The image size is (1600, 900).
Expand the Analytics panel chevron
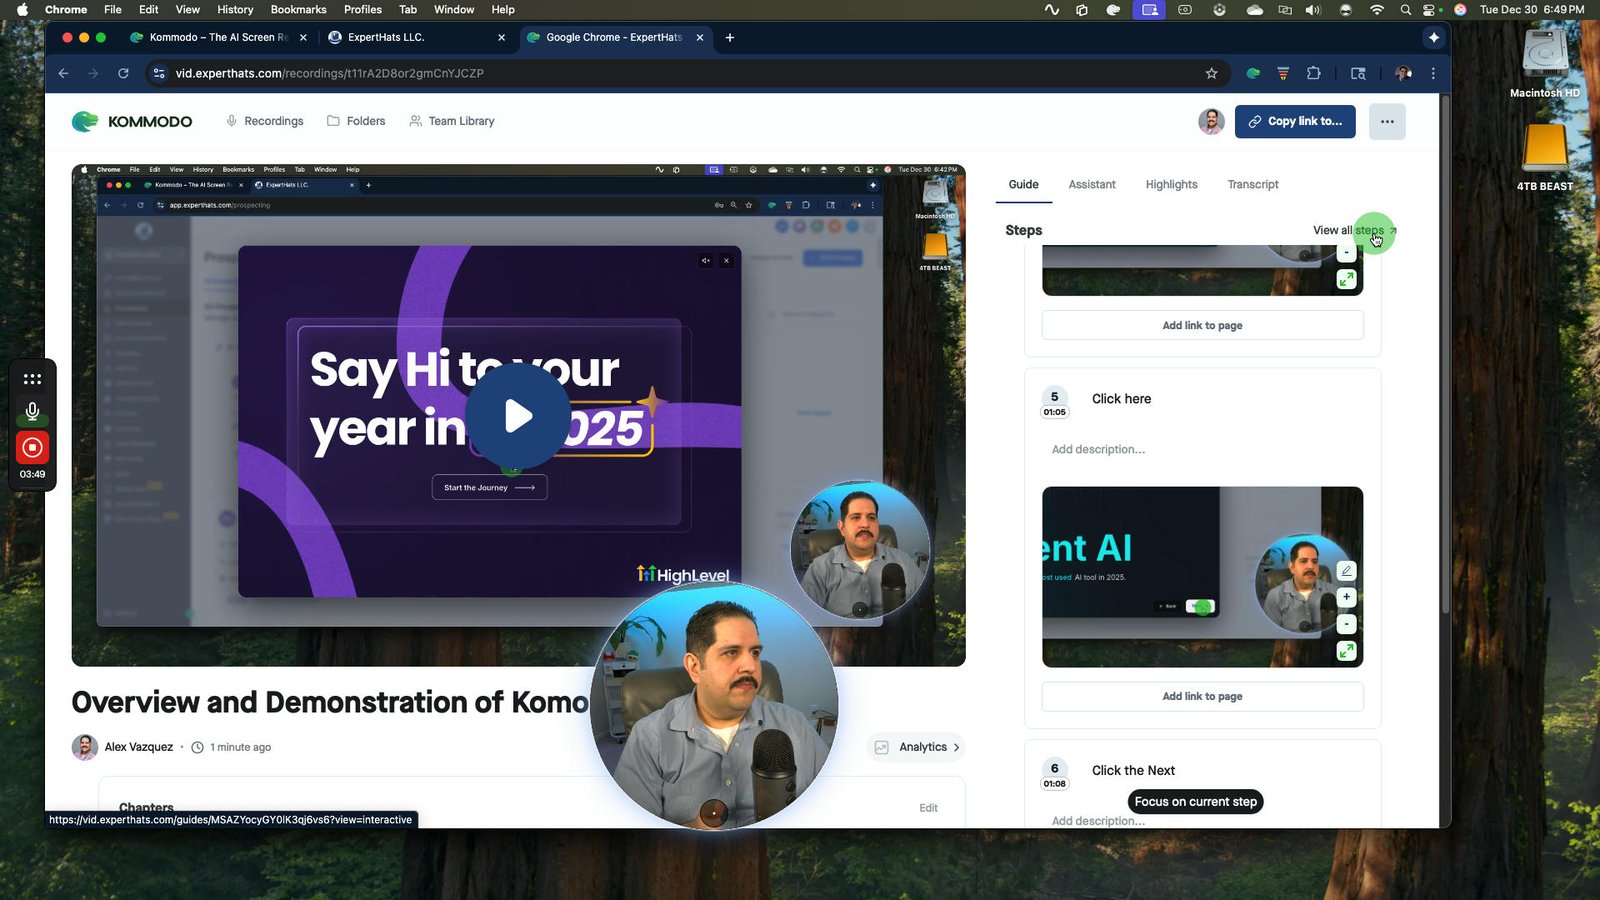(956, 747)
